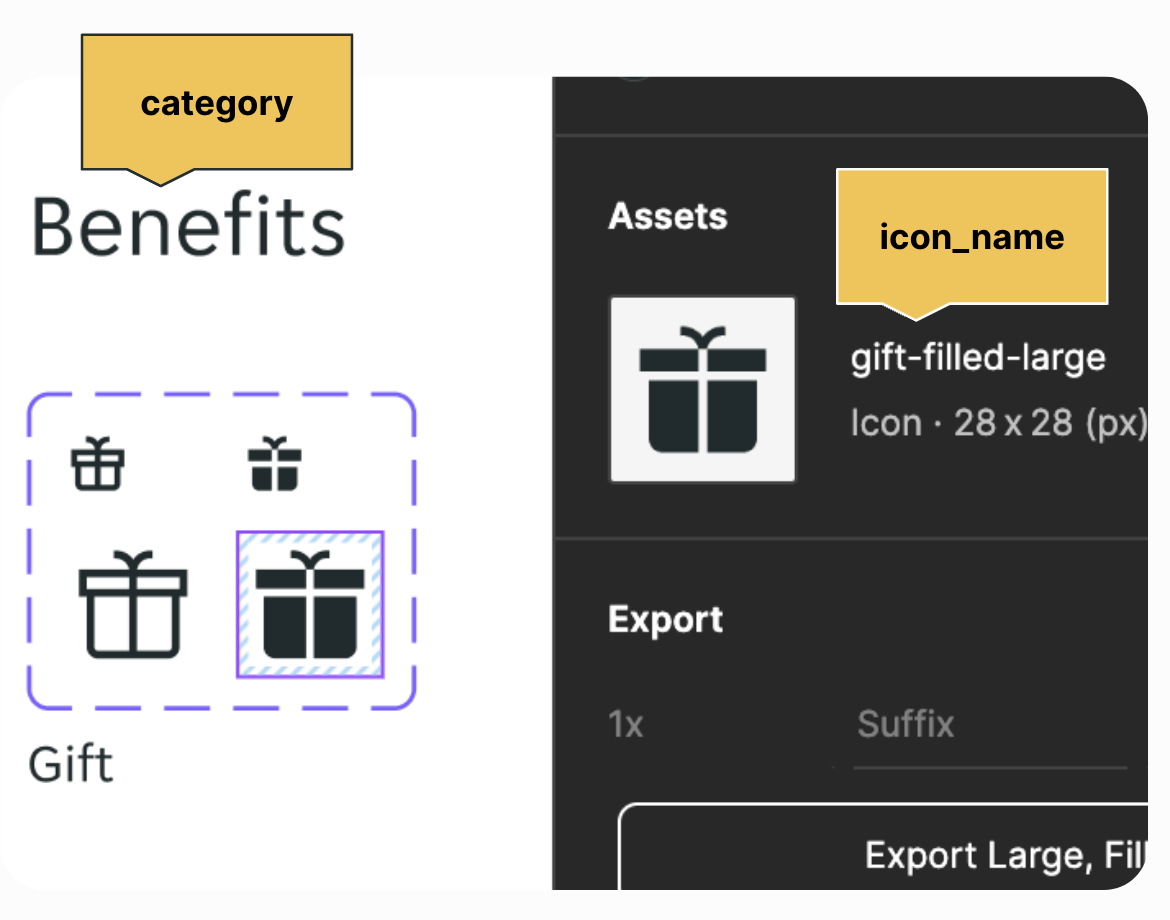Screen dimensions: 1170x920
Task: Click the divider line above Export section
Action: [850, 539]
